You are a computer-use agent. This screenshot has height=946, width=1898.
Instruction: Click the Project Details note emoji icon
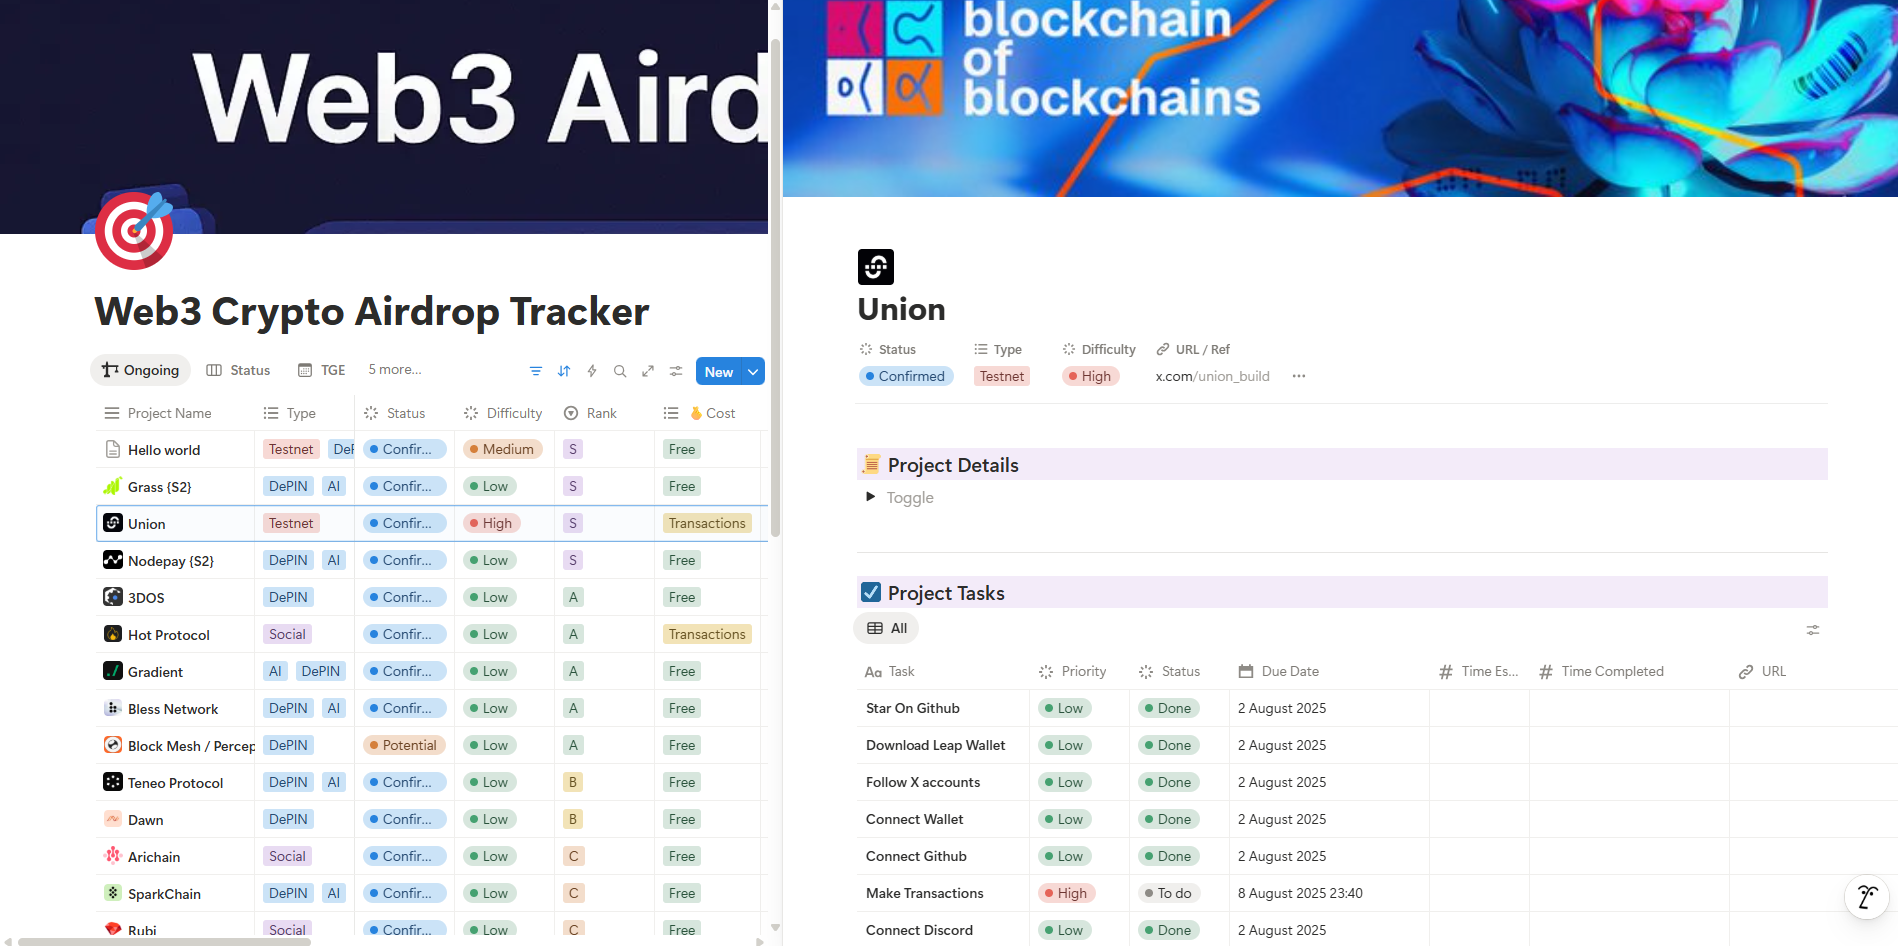(x=871, y=464)
